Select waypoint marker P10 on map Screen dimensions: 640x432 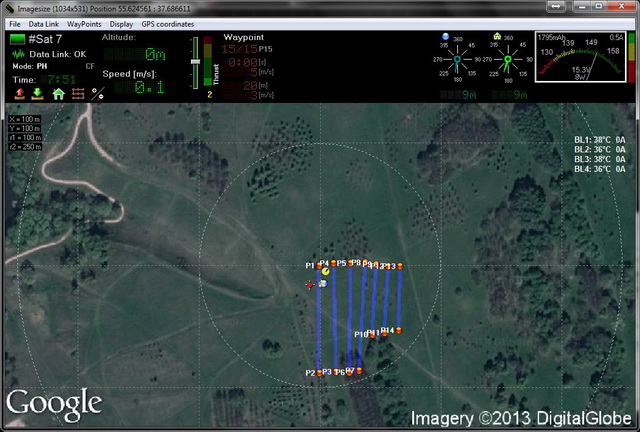pyautogui.click(x=372, y=335)
